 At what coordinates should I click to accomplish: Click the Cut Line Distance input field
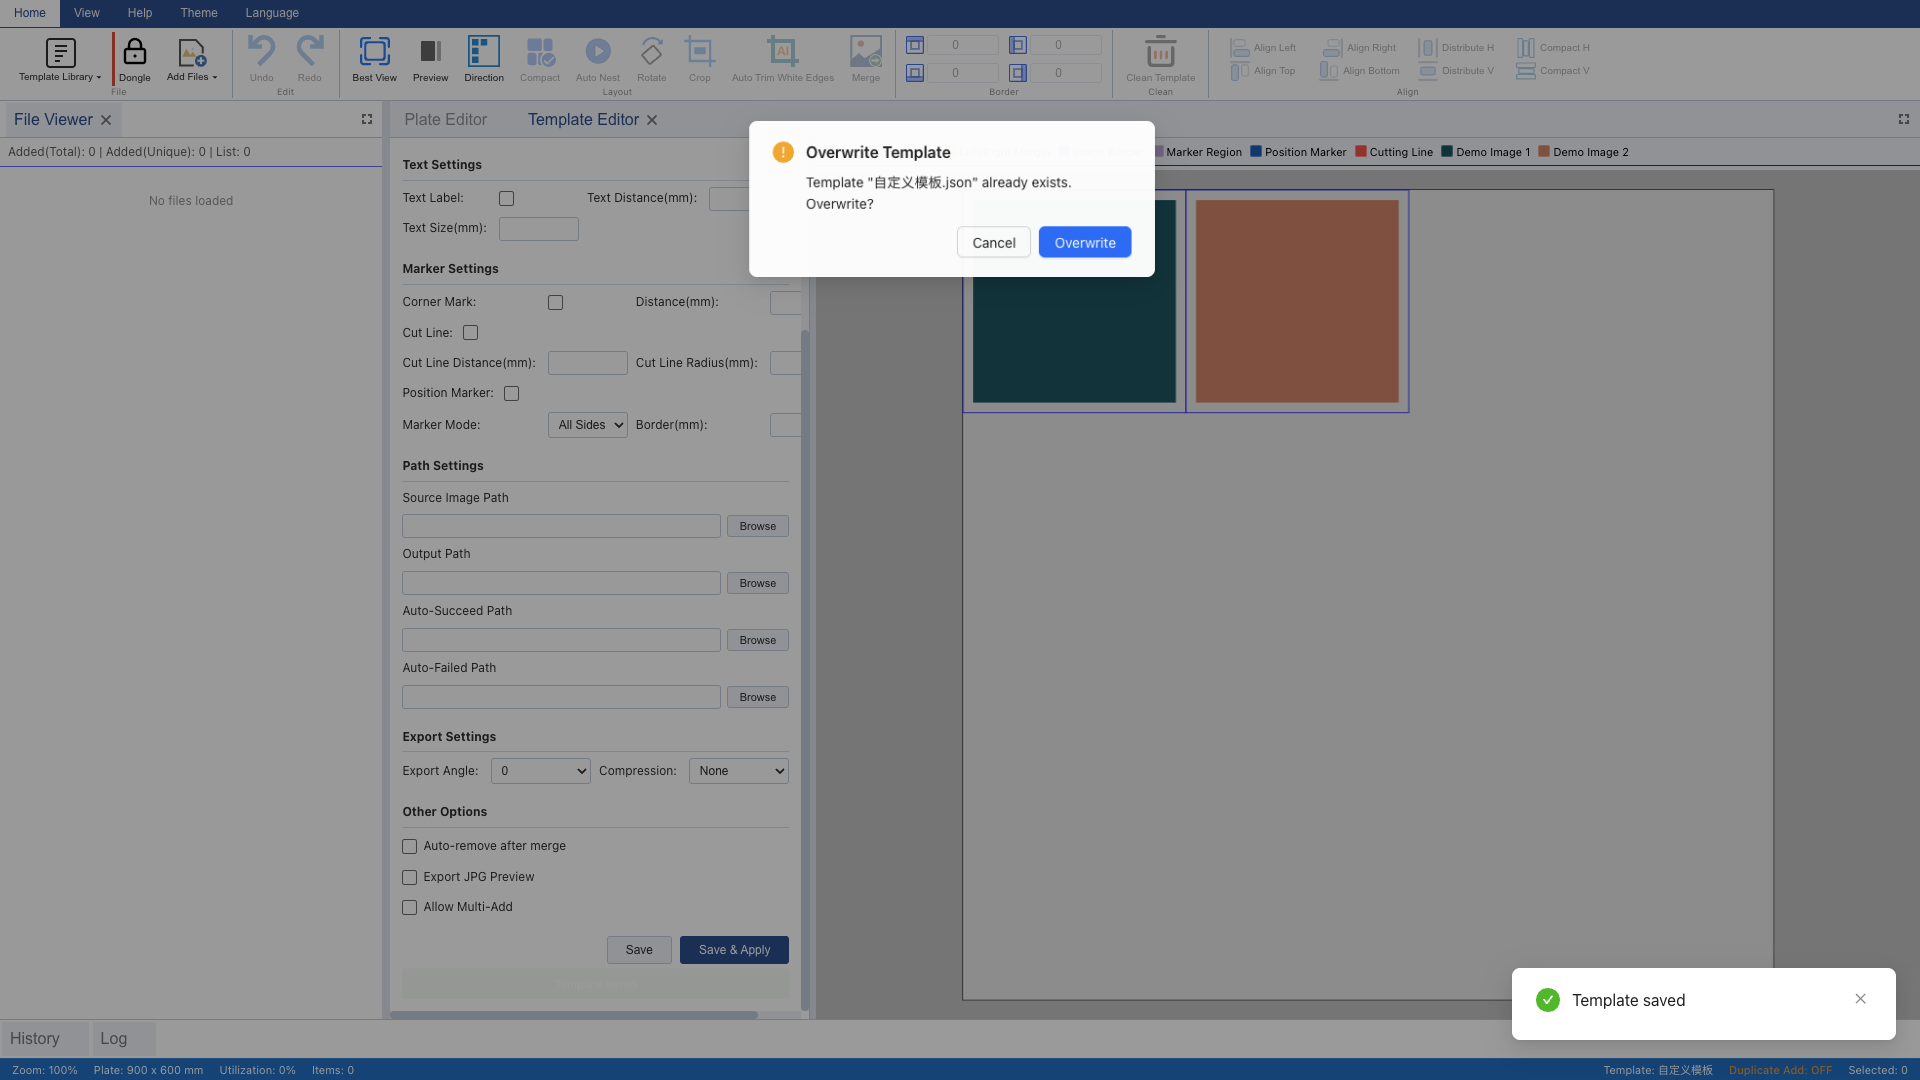point(588,363)
